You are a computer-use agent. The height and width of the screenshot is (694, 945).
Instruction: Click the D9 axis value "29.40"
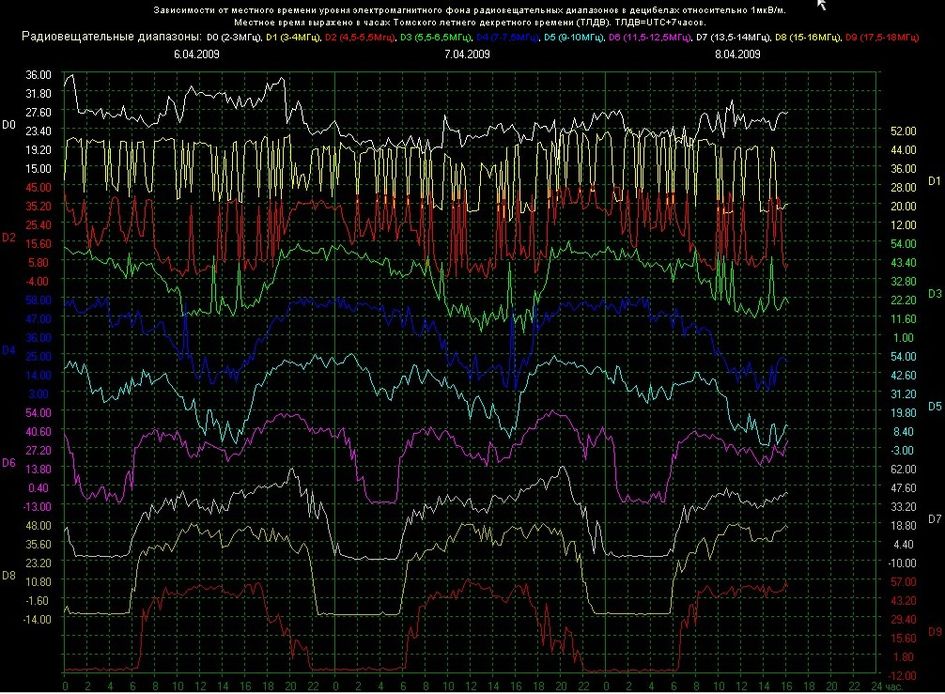[x=903, y=619]
